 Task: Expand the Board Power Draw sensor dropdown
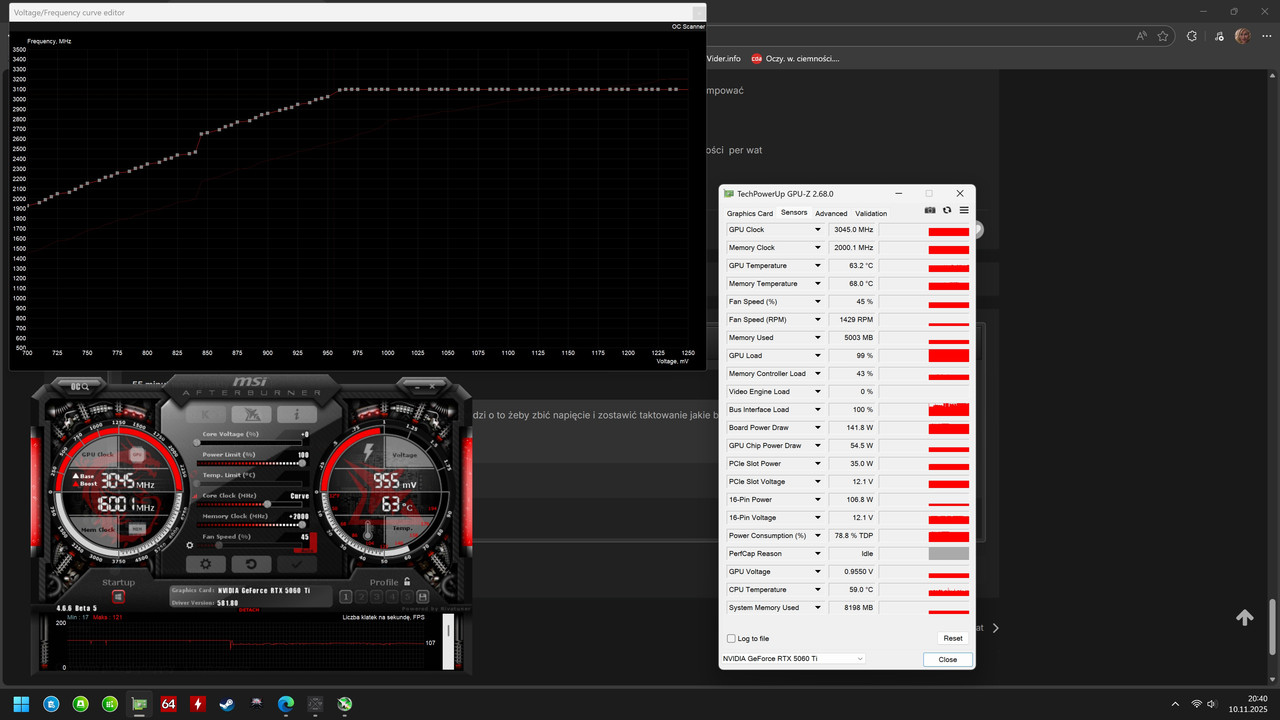(818, 428)
